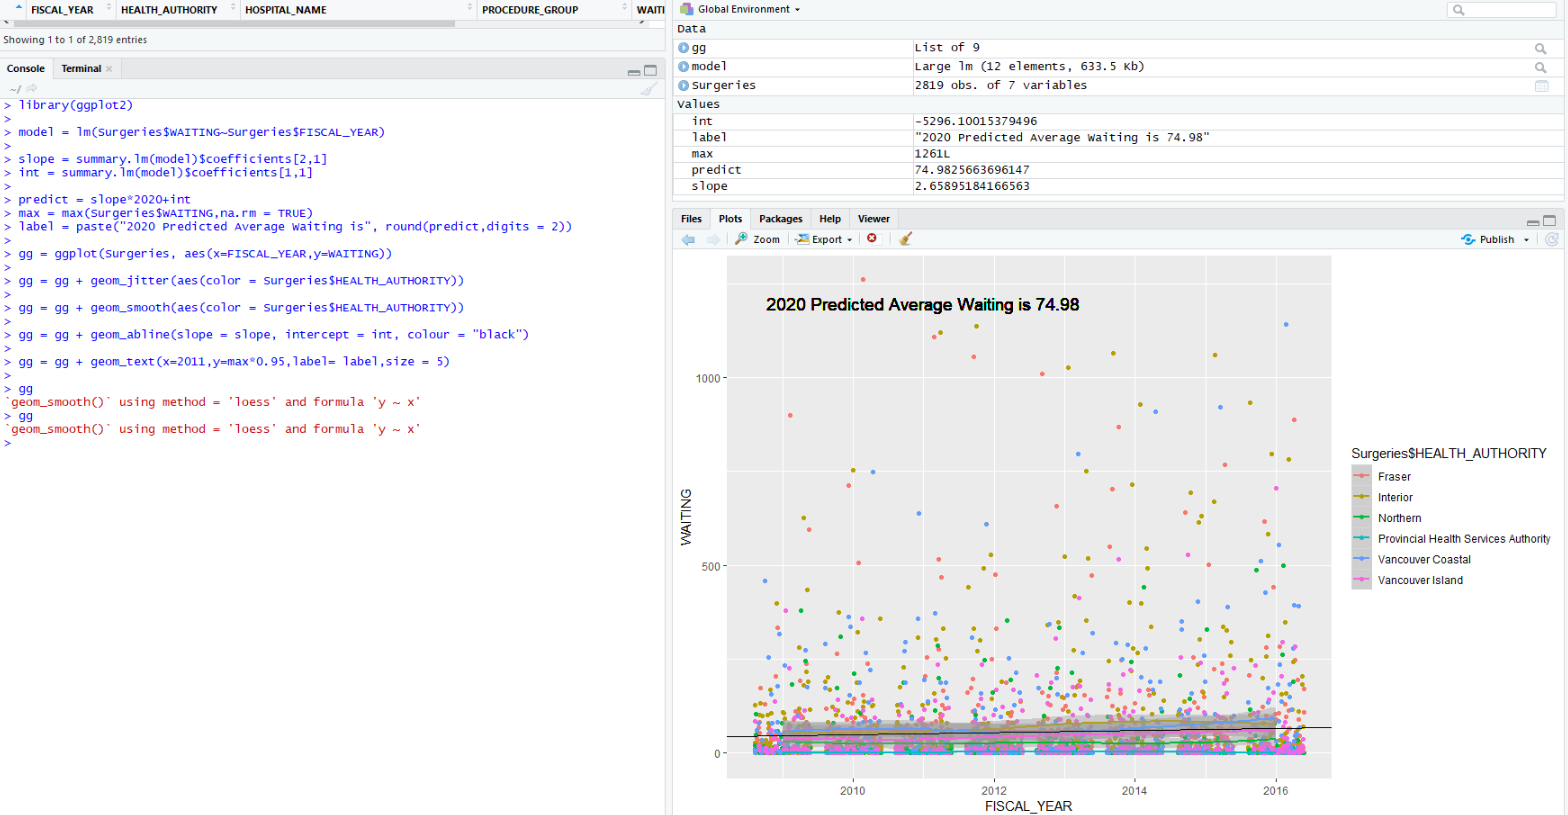
Task: Remove current plot red X
Action: [872, 238]
